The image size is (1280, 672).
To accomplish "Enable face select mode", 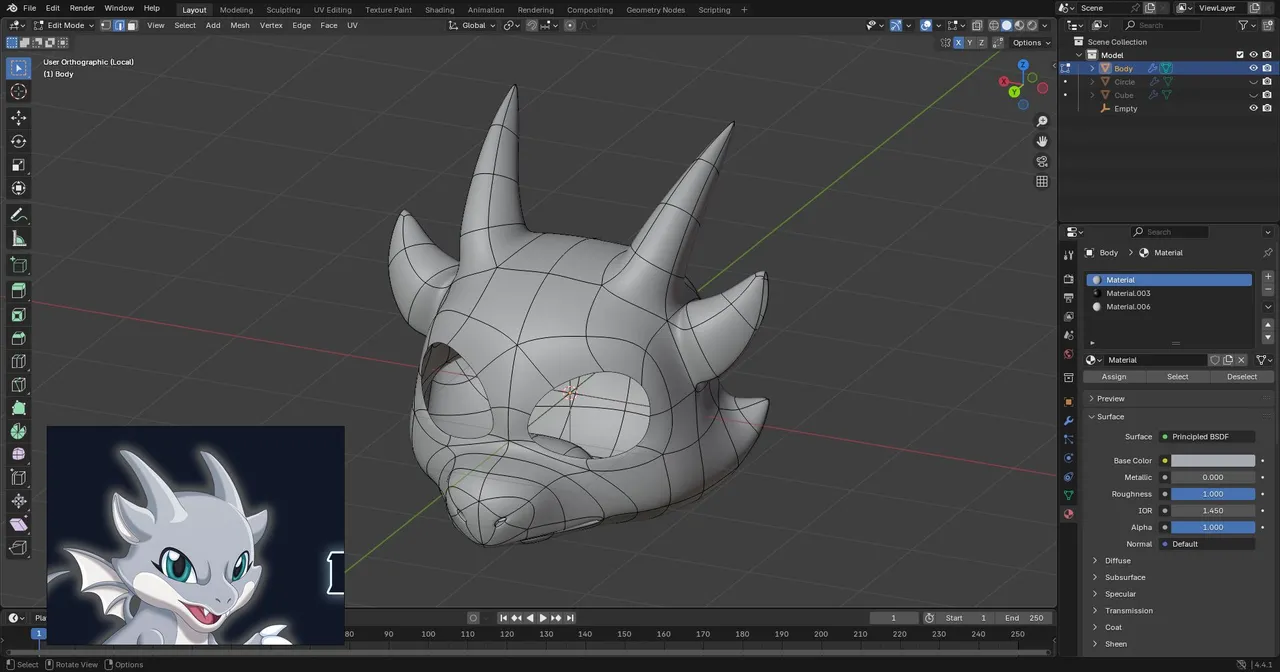I will click(x=131, y=25).
